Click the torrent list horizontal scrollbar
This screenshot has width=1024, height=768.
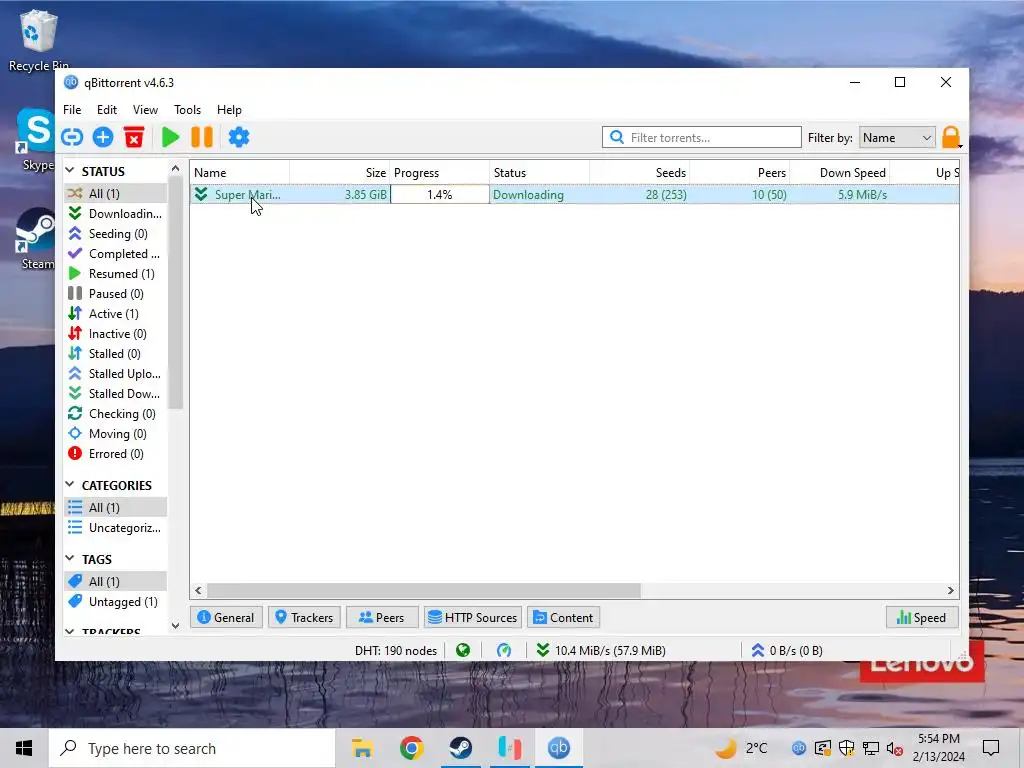tap(423, 590)
